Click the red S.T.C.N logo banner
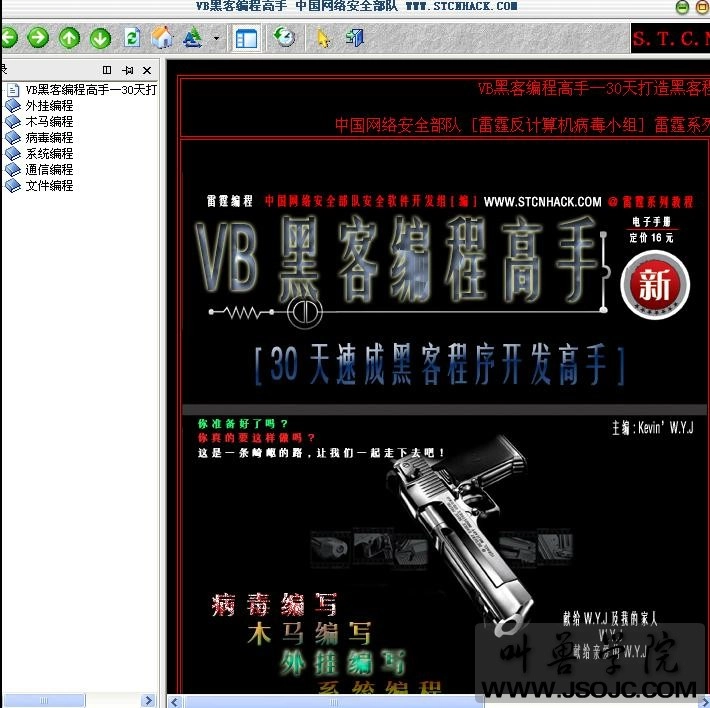This screenshot has height=708, width=710. 670,38
